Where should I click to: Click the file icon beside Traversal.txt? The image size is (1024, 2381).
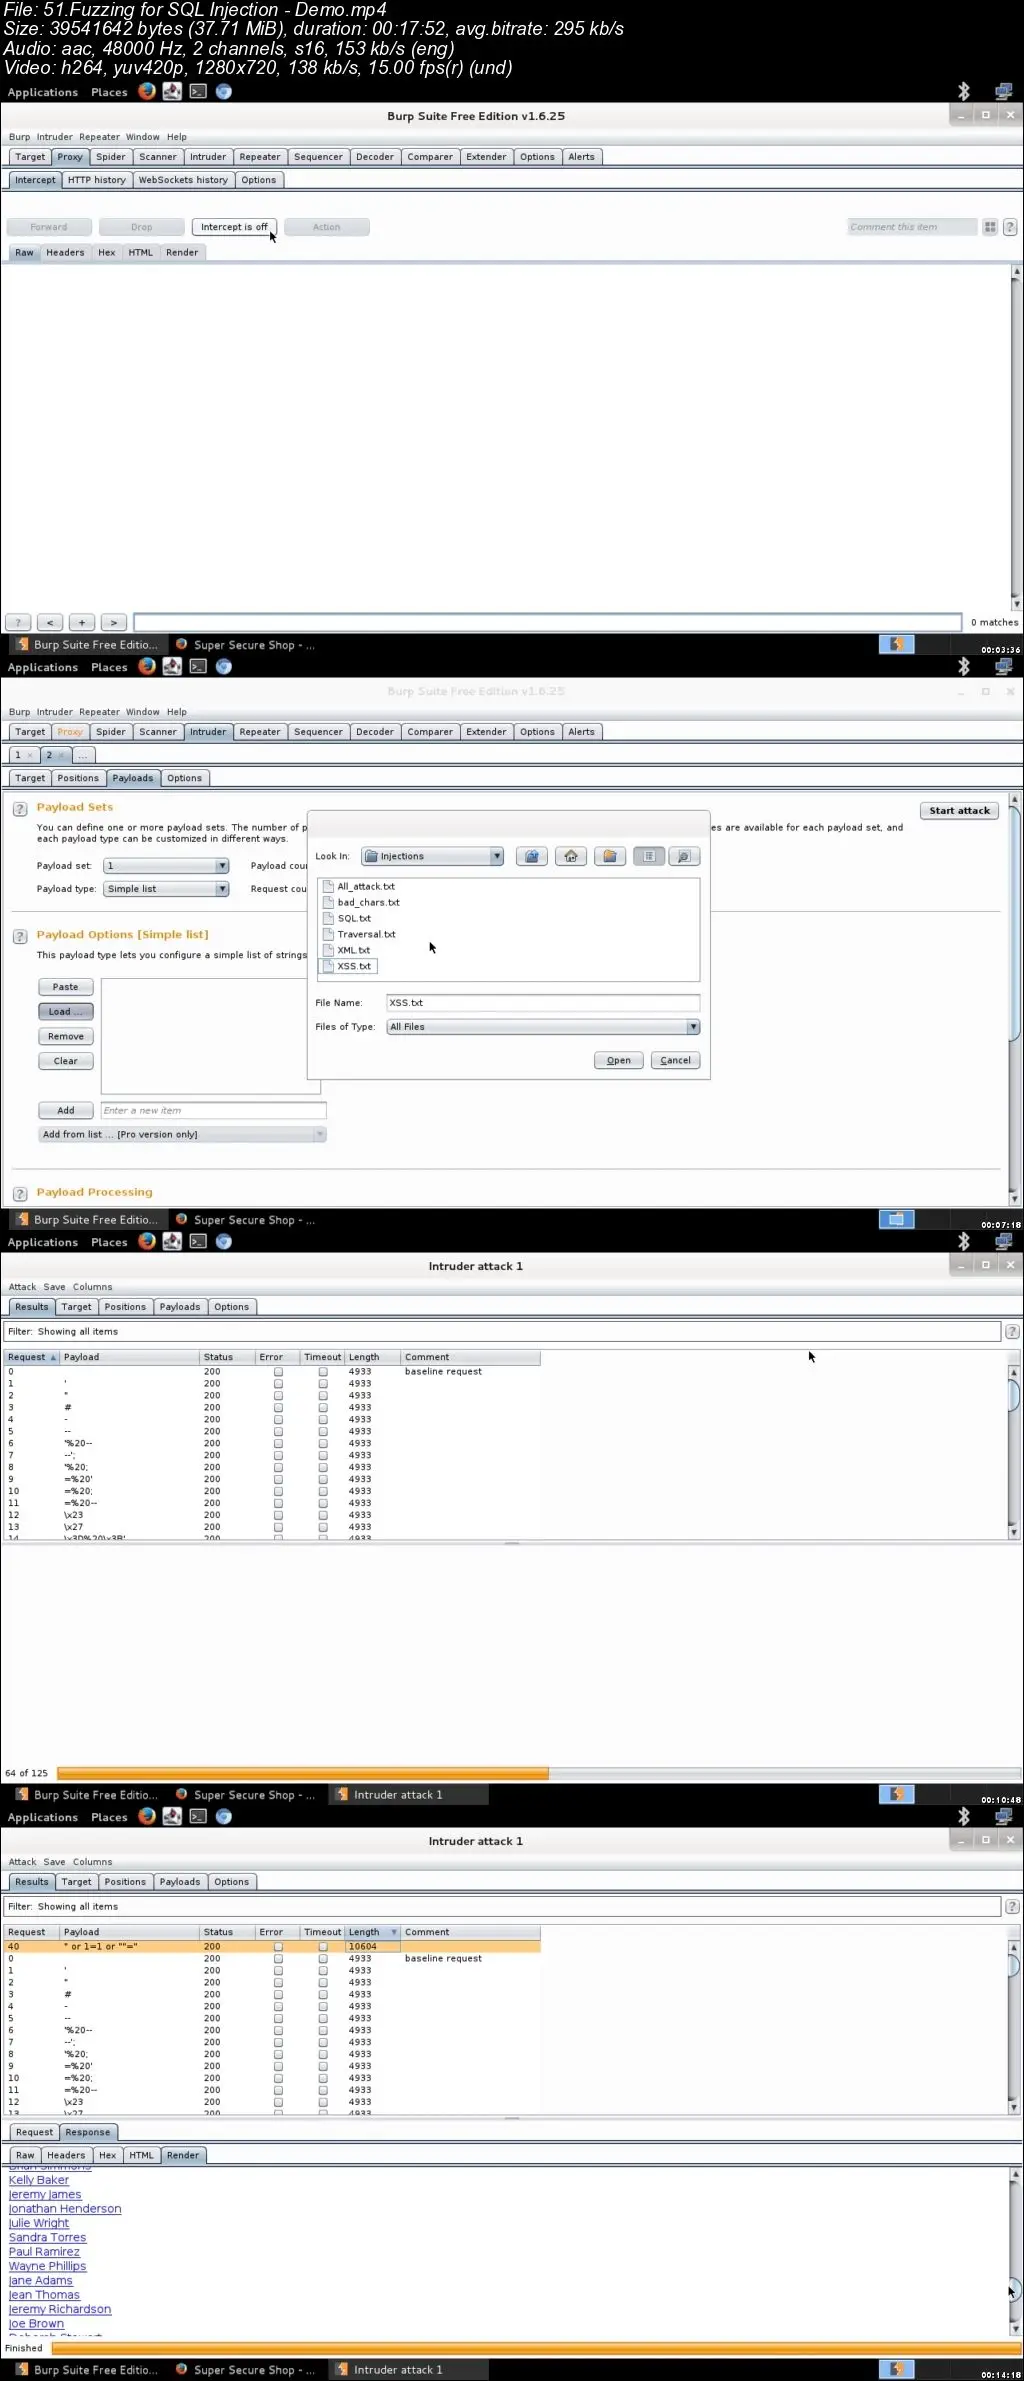pos(328,934)
